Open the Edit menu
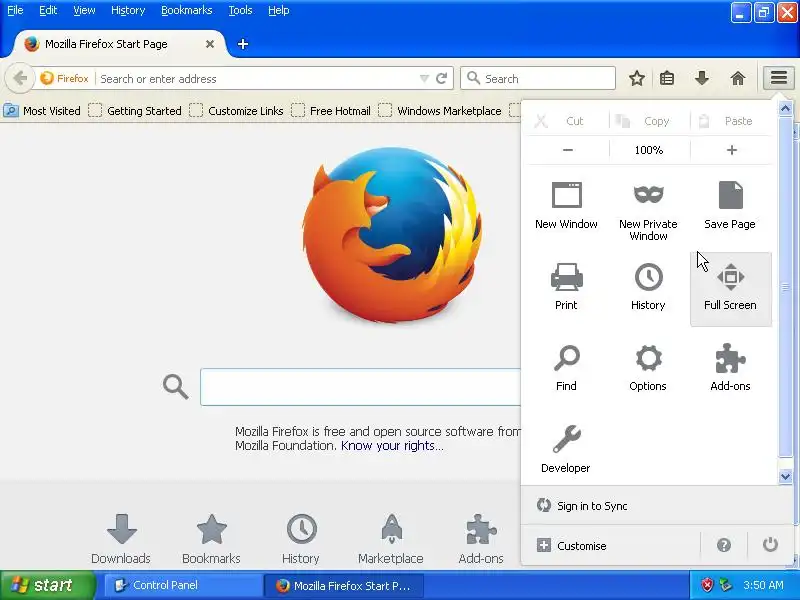Viewport: 800px width, 600px height. (x=48, y=10)
